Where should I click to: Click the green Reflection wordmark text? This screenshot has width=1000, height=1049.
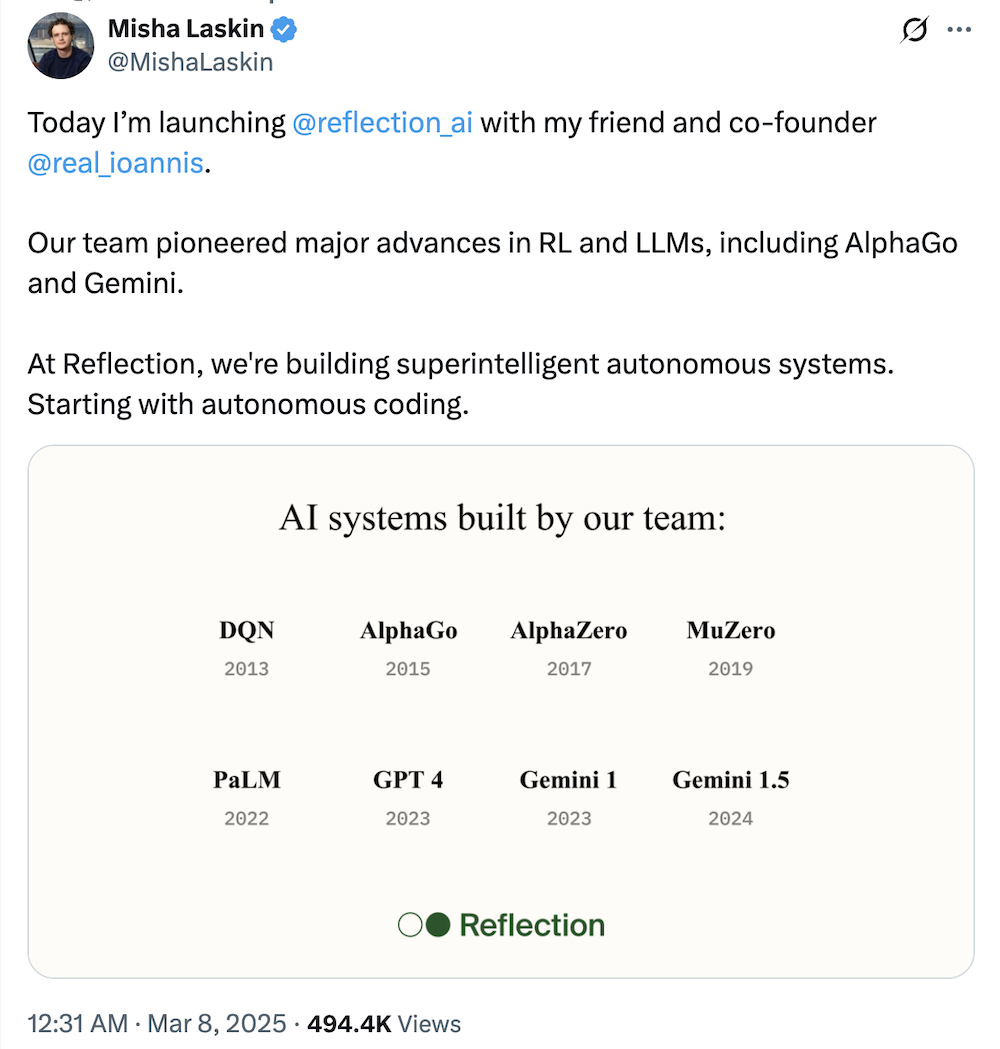click(x=532, y=925)
